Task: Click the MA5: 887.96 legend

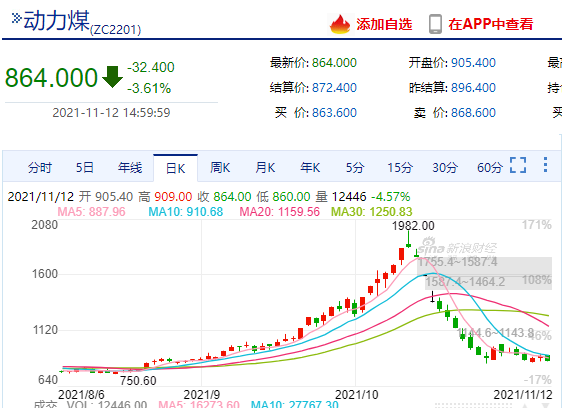Action: 91,212
